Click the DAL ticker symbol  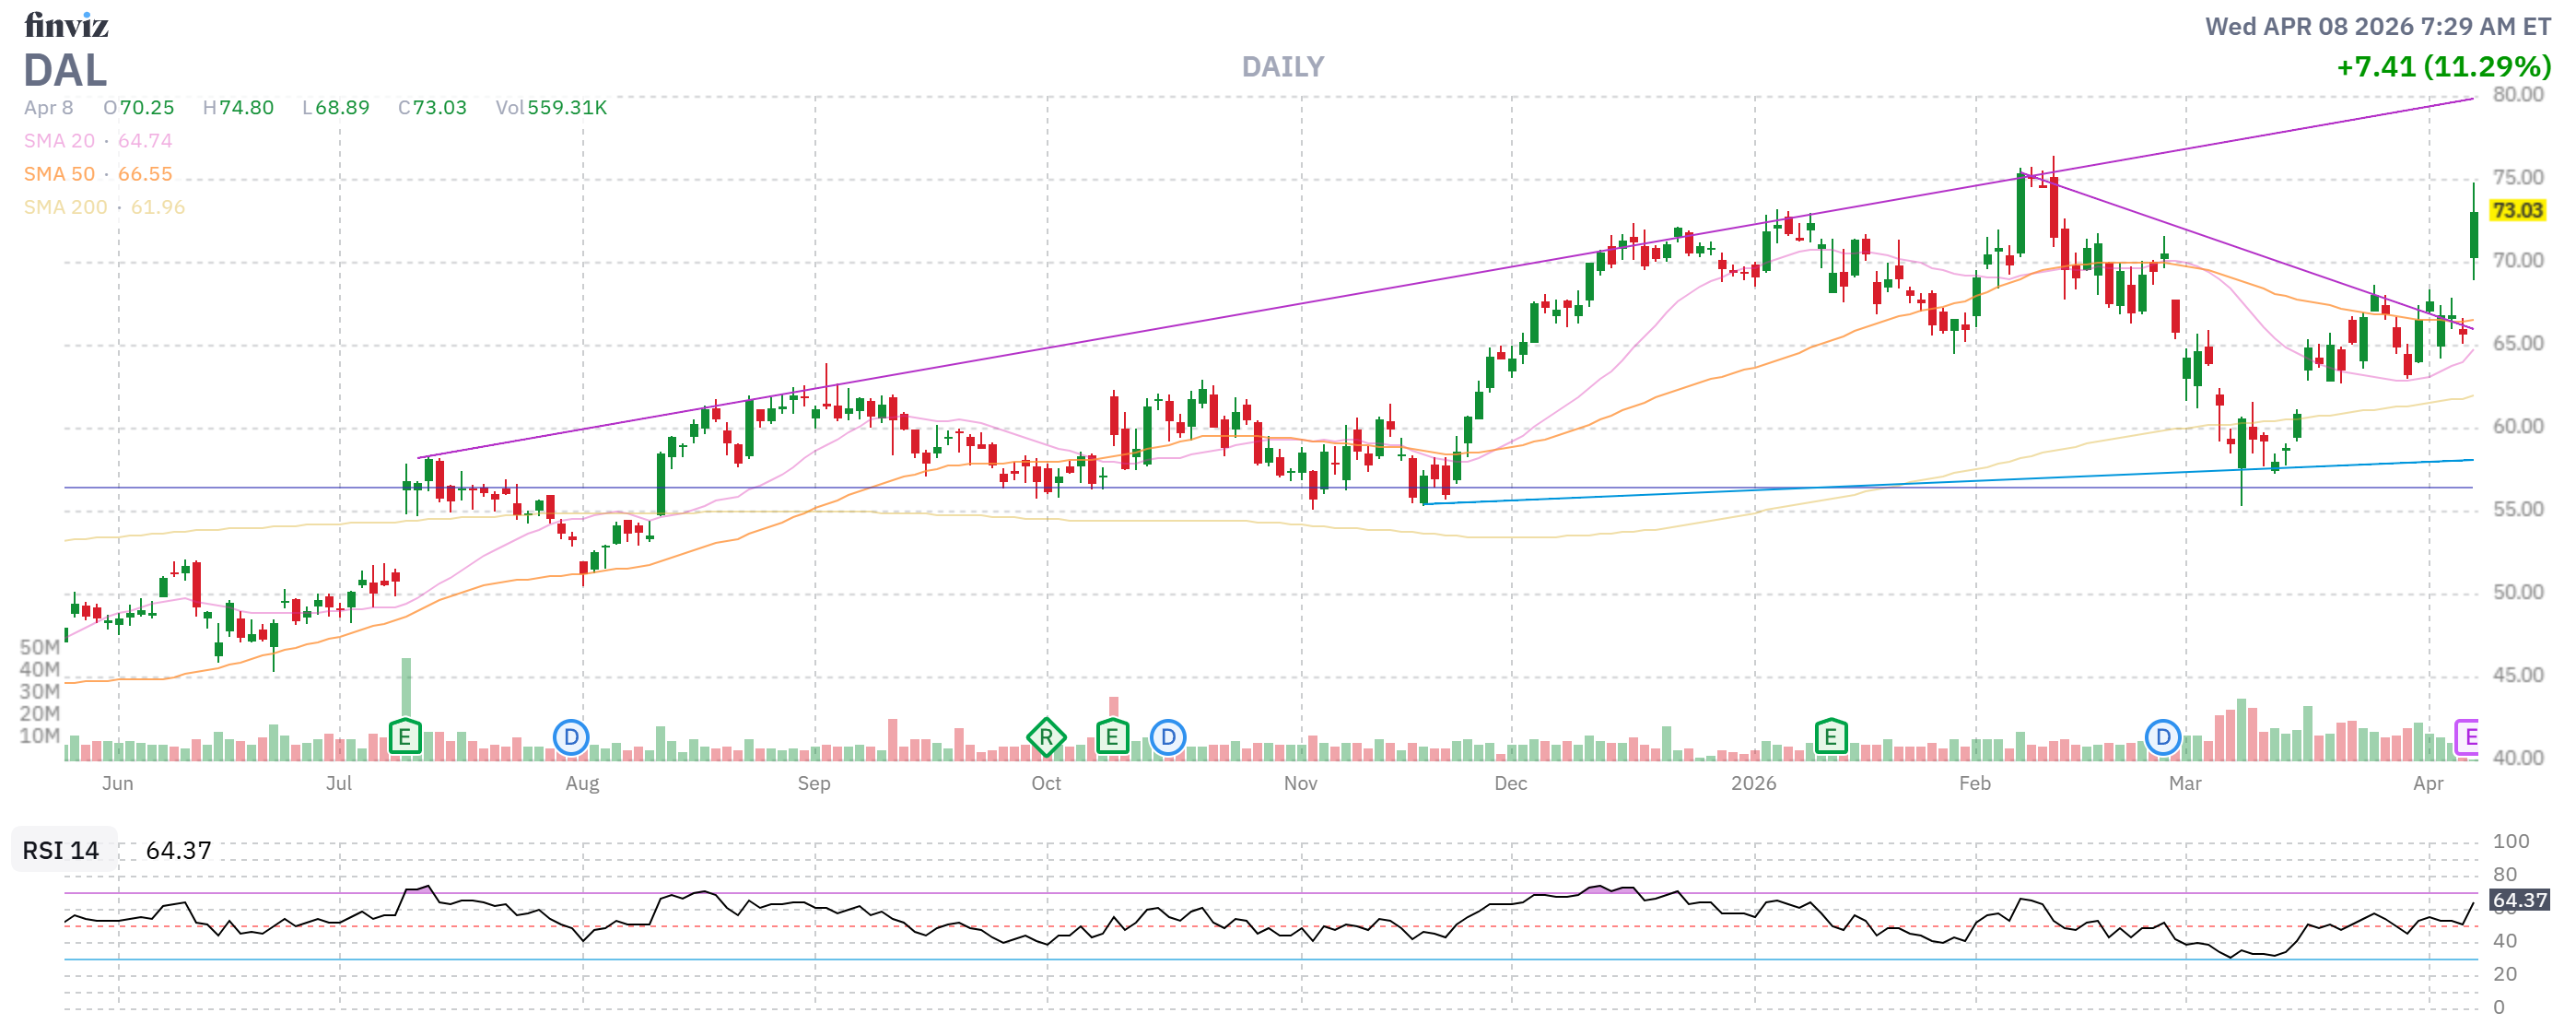pos(65,71)
